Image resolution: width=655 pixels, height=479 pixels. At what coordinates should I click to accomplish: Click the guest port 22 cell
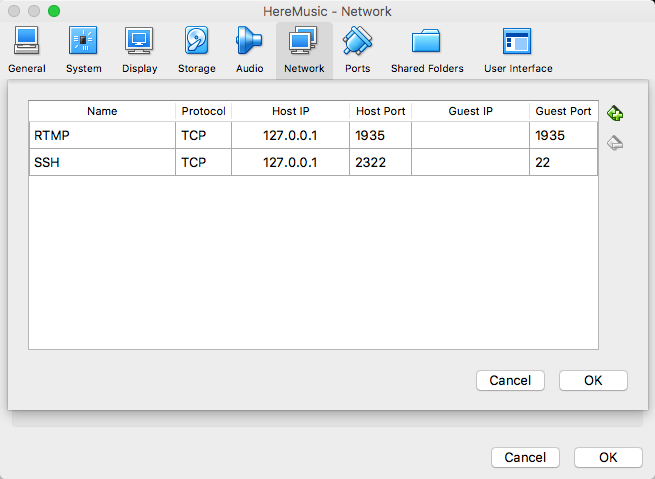[x=564, y=162]
